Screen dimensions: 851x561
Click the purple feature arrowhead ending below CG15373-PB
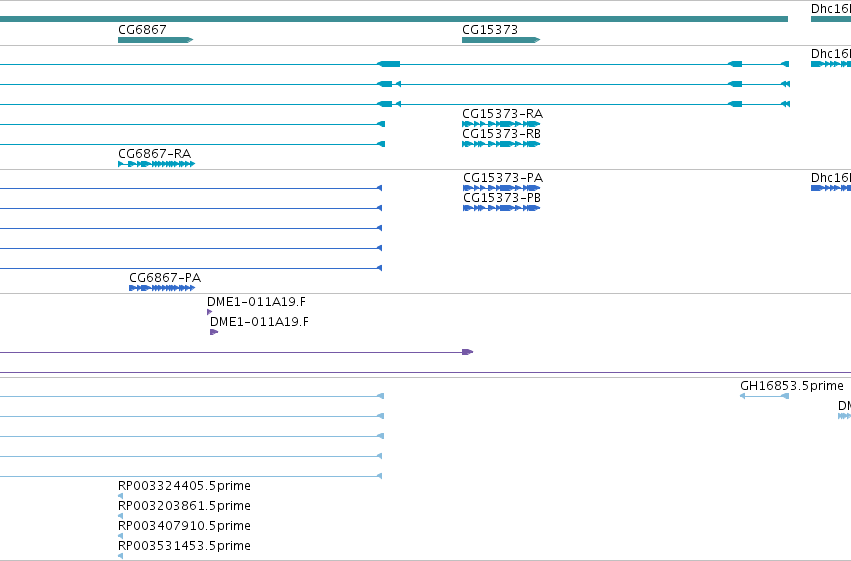(x=467, y=352)
